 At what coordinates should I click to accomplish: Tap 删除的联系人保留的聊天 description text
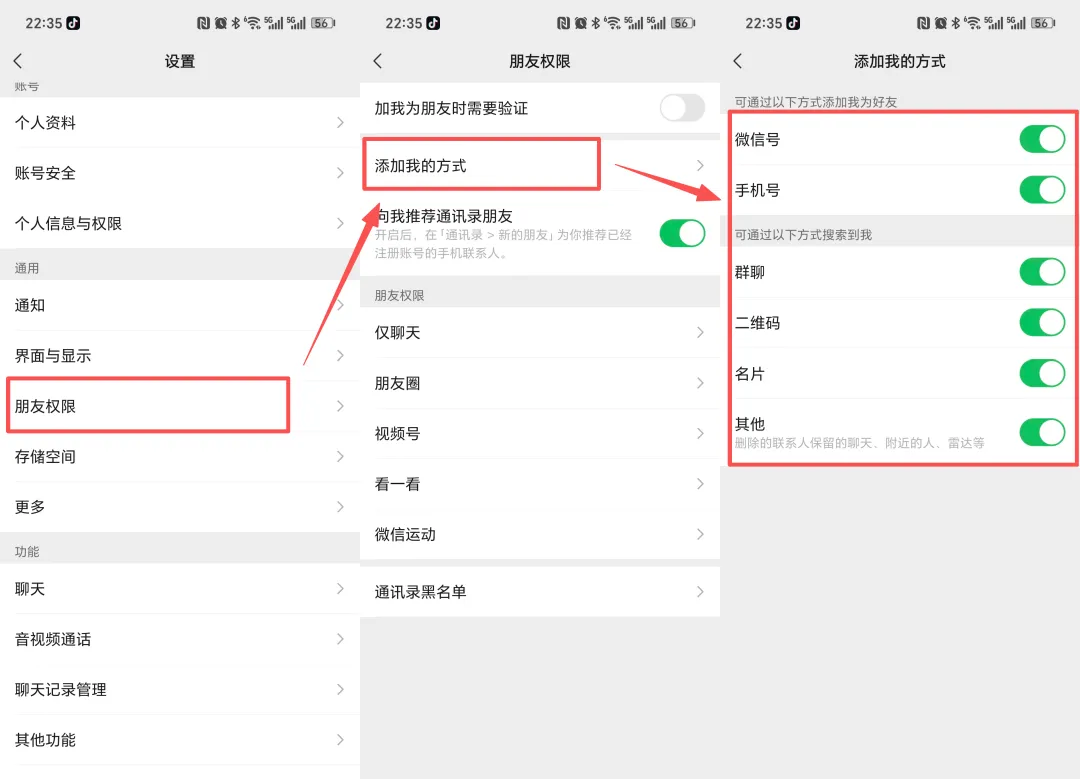(859, 443)
